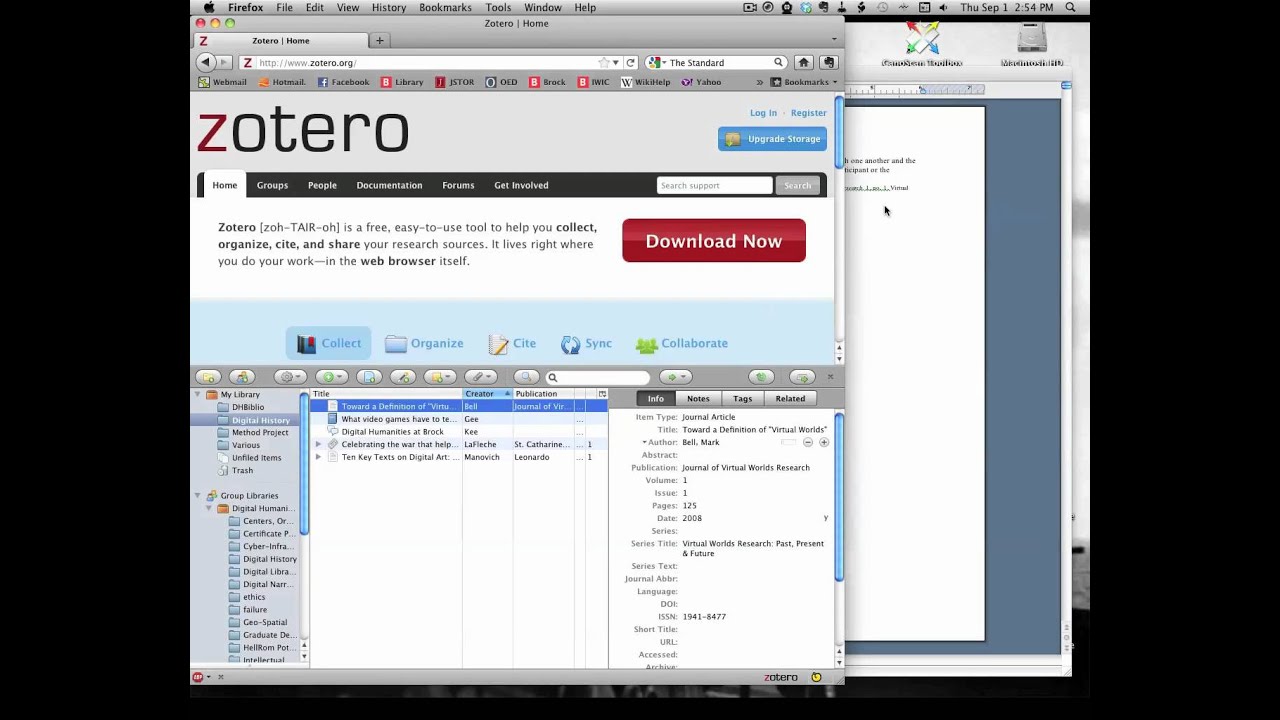Collapse the Group Libraries section
1280x720 pixels.
(x=198, y=496)
